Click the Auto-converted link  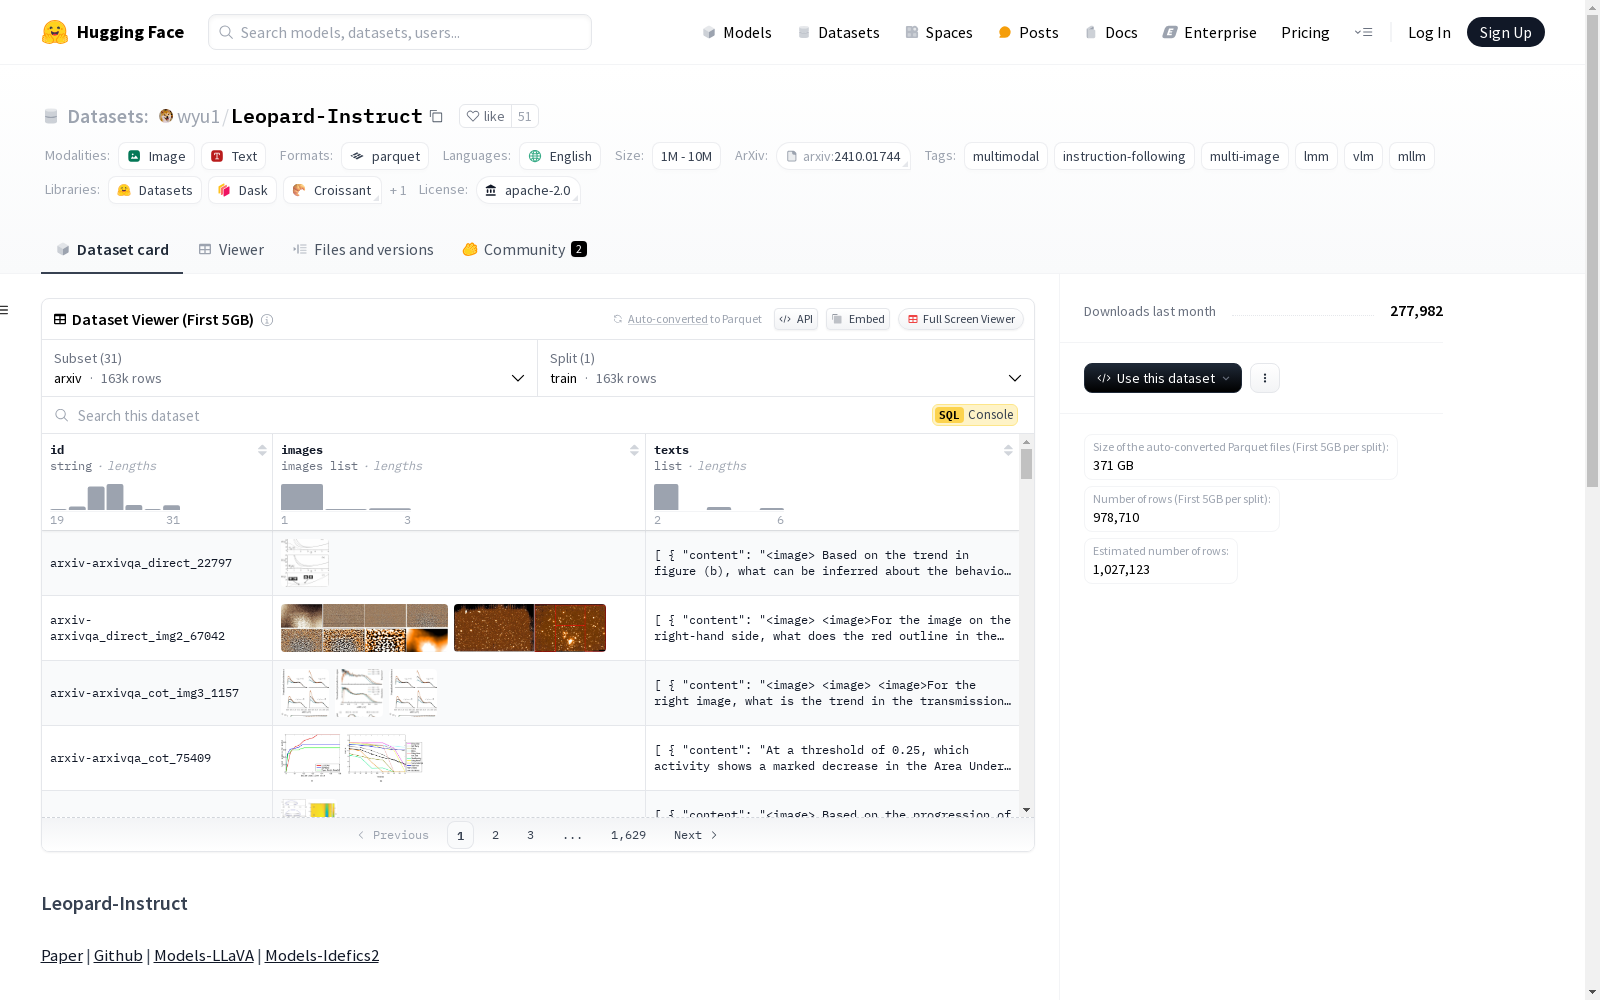pos(668,319)
